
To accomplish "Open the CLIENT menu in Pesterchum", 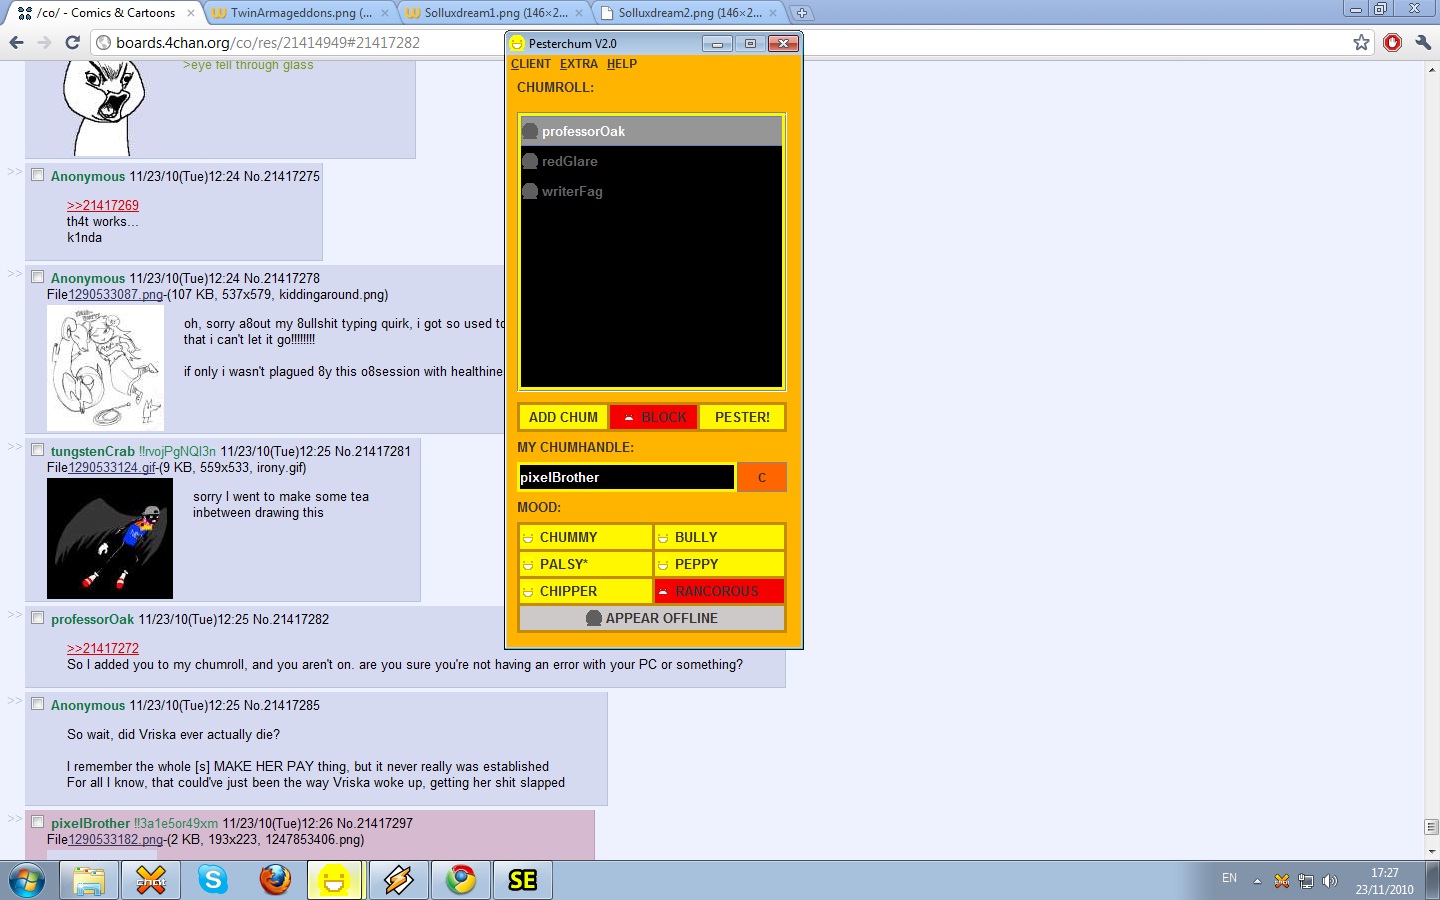I will (530, 64).
